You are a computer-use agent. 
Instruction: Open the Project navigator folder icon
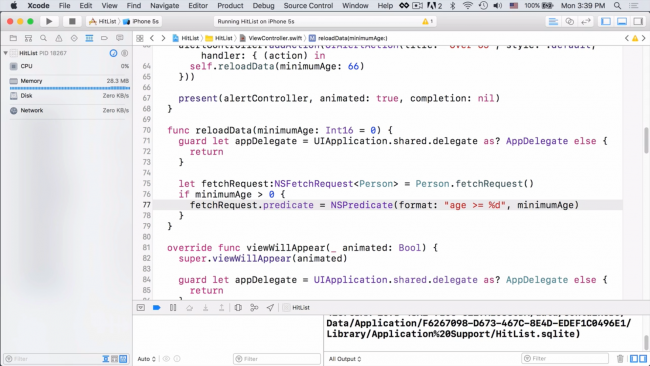pyautogui.click(x=13, y=38)
